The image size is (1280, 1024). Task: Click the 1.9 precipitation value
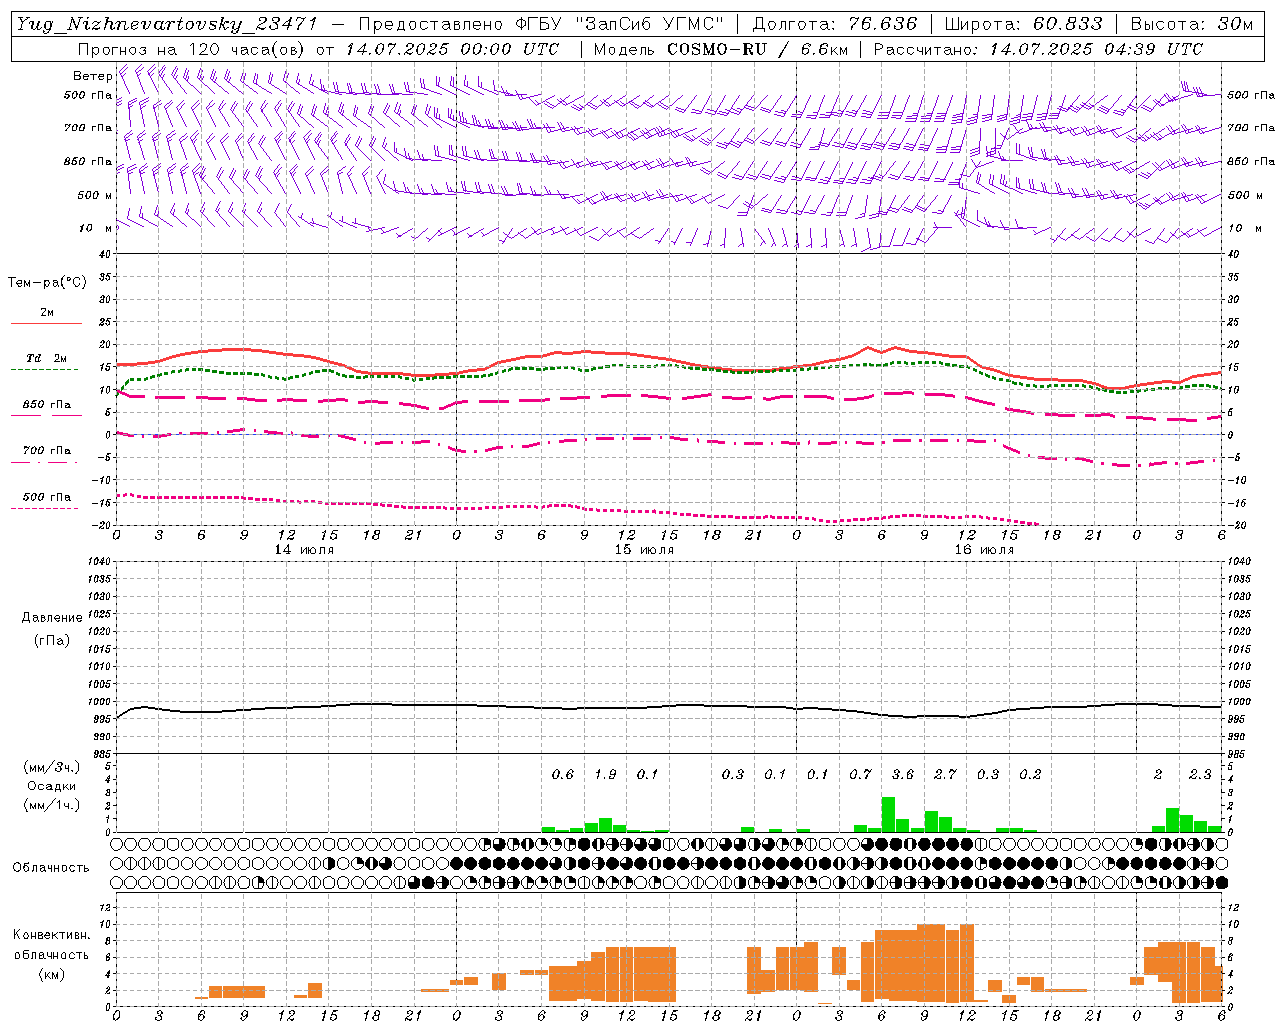(605, 774)
